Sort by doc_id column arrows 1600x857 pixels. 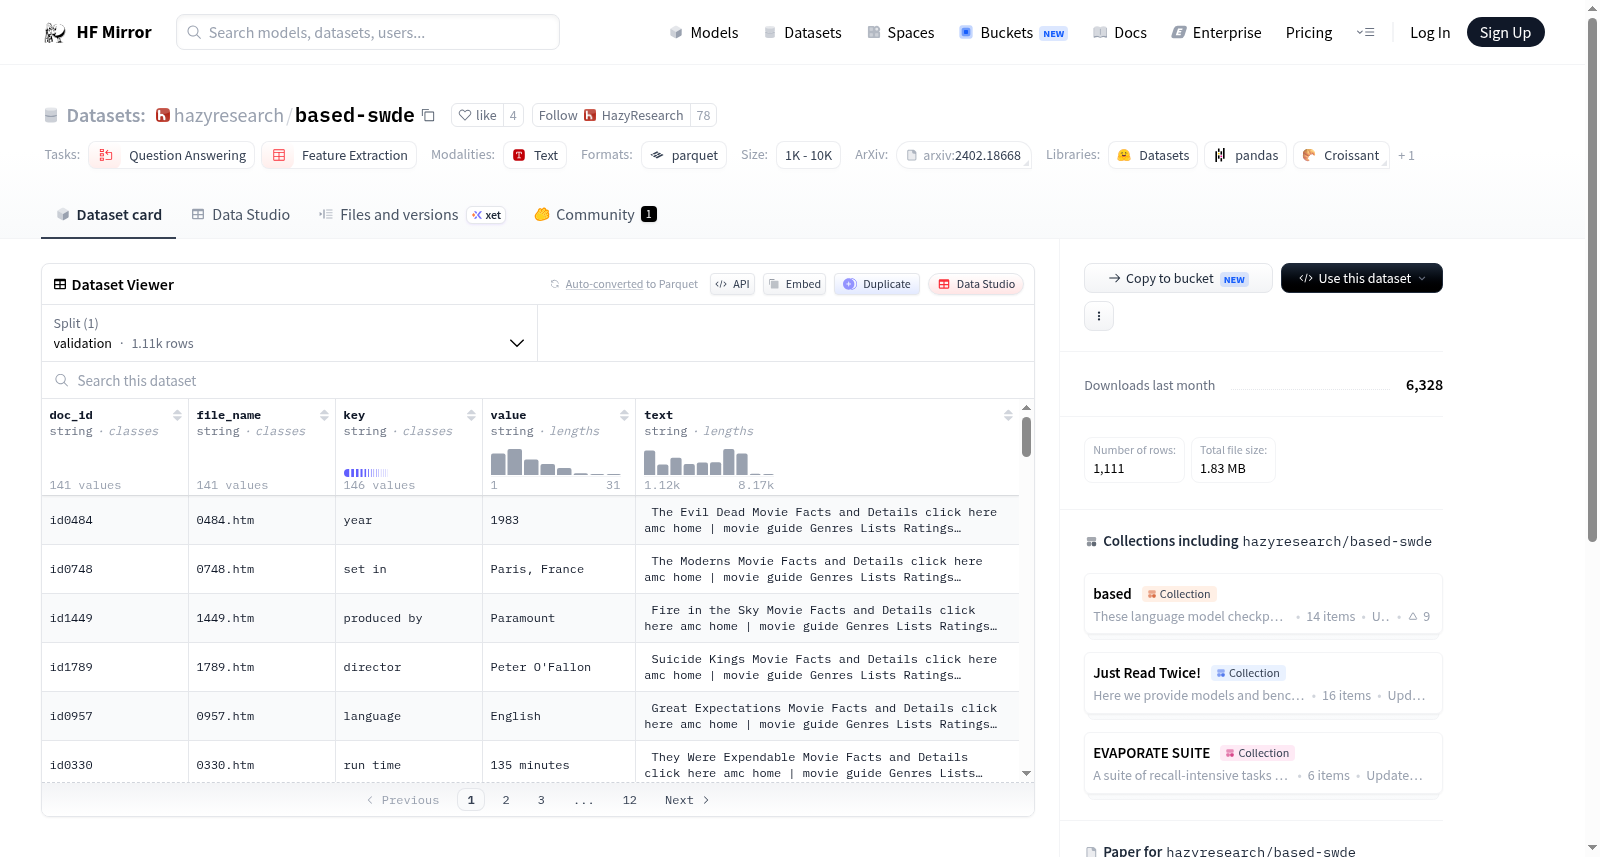pos(177,415)
